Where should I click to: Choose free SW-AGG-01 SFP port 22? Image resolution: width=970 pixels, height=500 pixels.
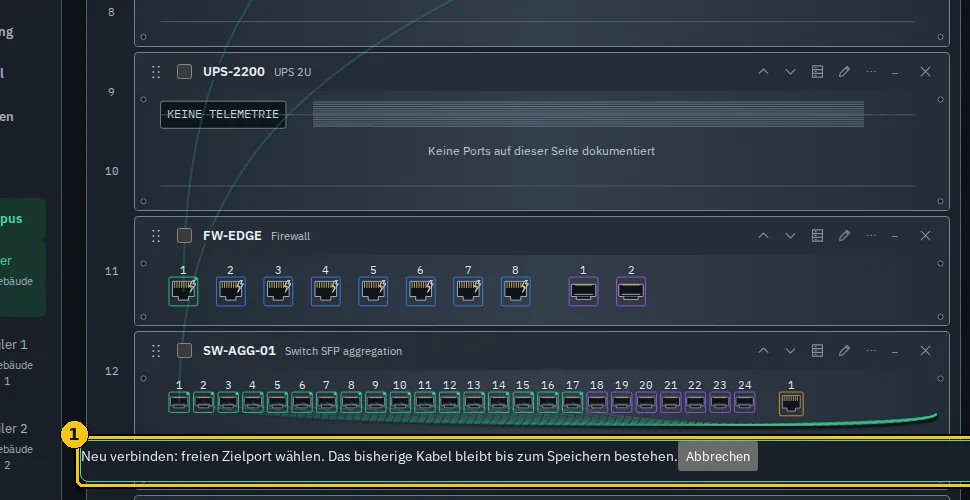click(x=695, y=402)
